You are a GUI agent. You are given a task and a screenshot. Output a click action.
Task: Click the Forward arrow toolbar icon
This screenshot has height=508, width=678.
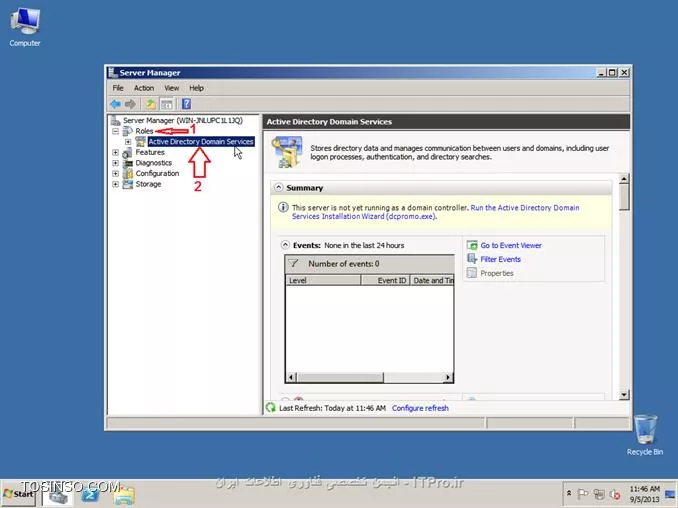[130, 104]
